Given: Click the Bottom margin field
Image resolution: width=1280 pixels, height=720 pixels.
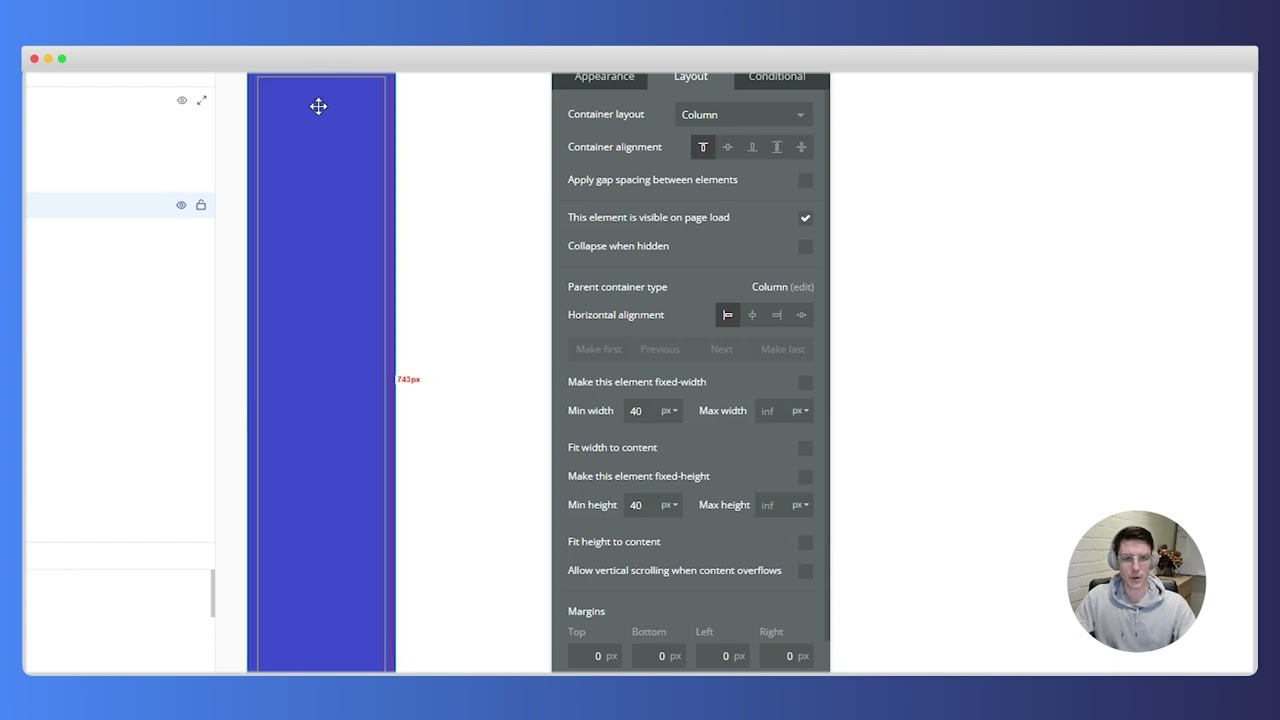Looking at the screenshot, I should coord(658,656).
